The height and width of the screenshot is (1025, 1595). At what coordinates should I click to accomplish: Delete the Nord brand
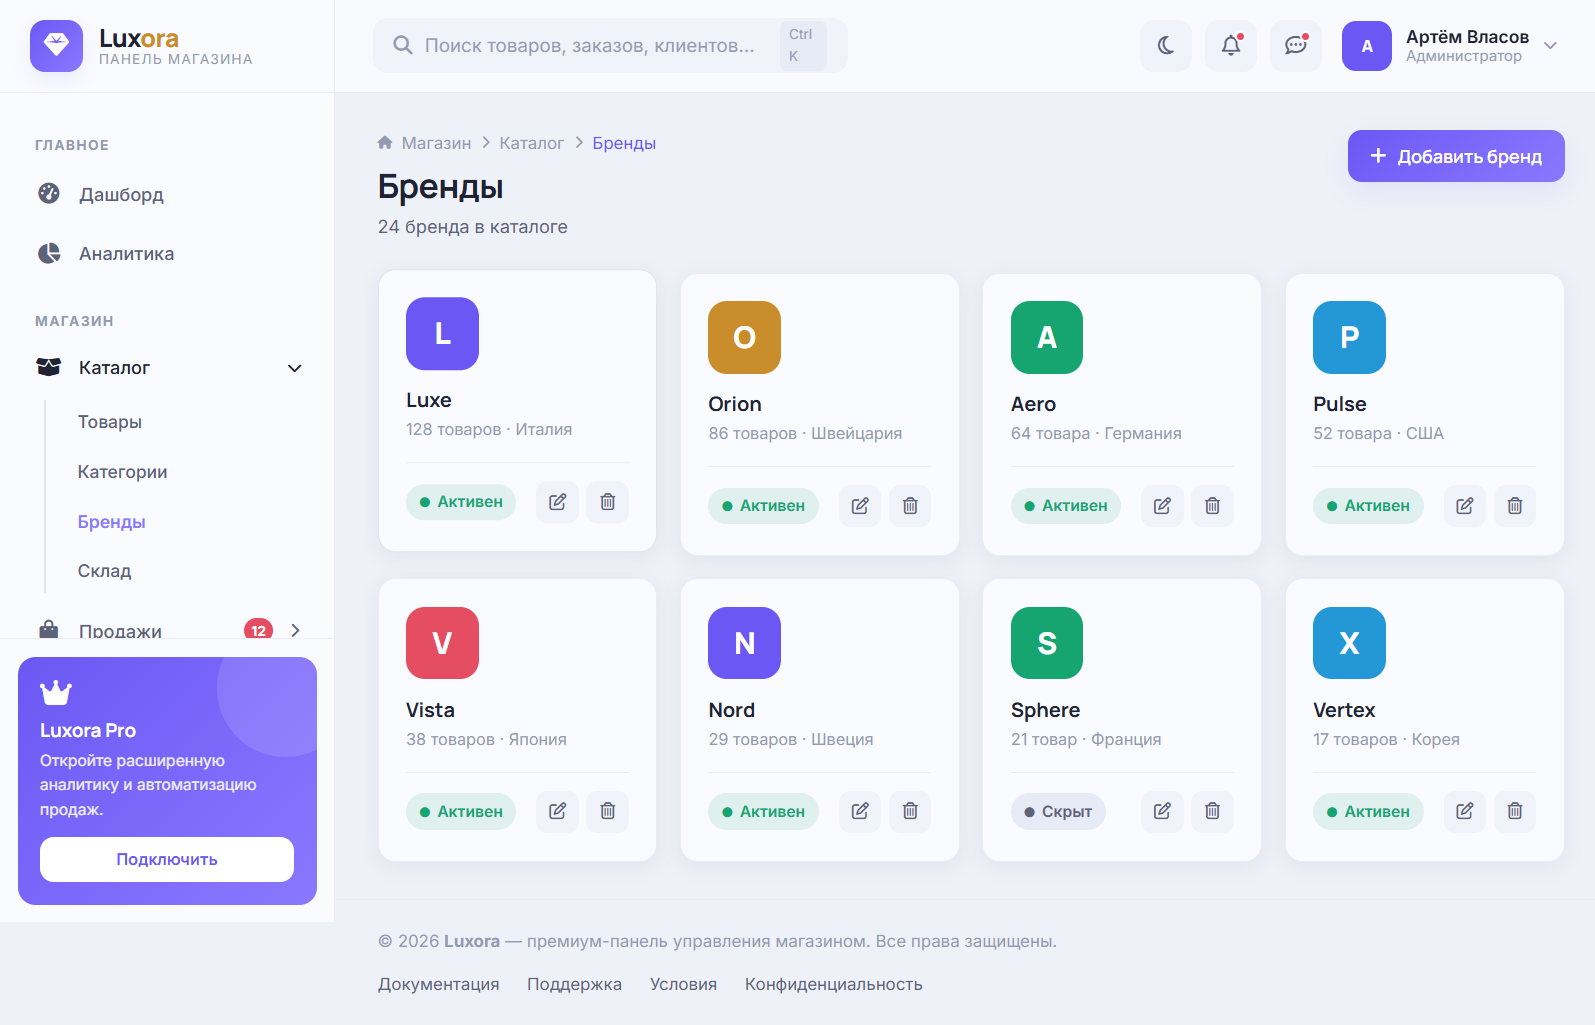pyautogui.click(x=910, y=812)
